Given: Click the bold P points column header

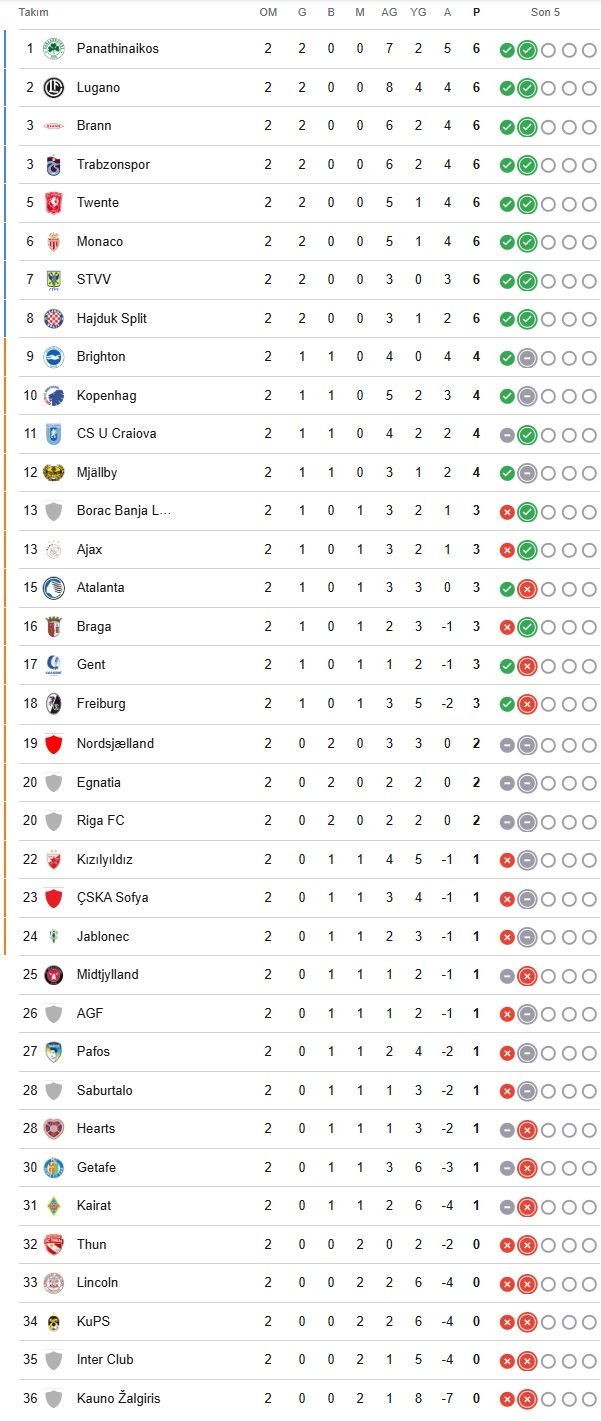Looking at the screenshot, I should 476,12.
